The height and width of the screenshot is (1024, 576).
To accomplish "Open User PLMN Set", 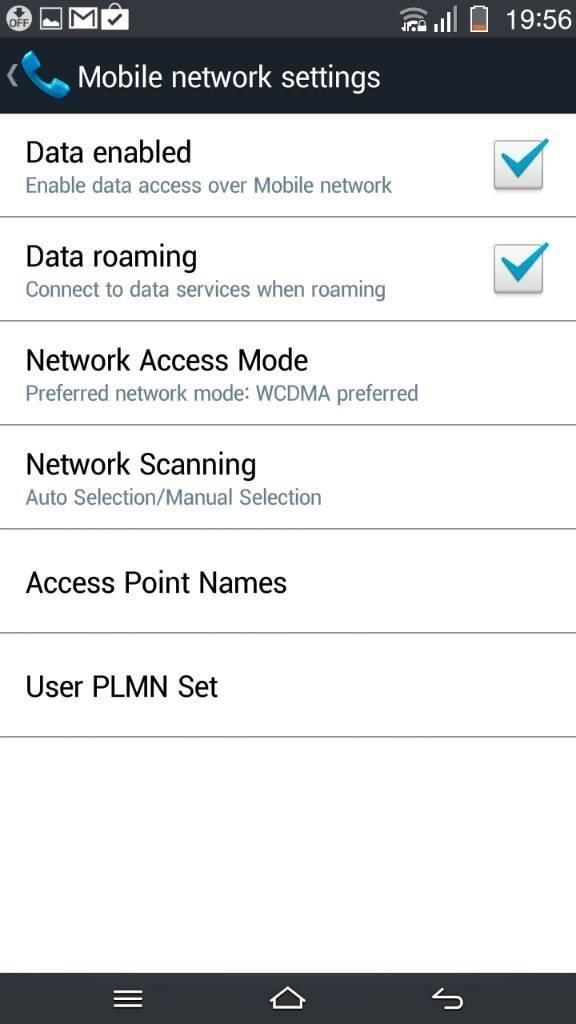I will tap(288, 685).
